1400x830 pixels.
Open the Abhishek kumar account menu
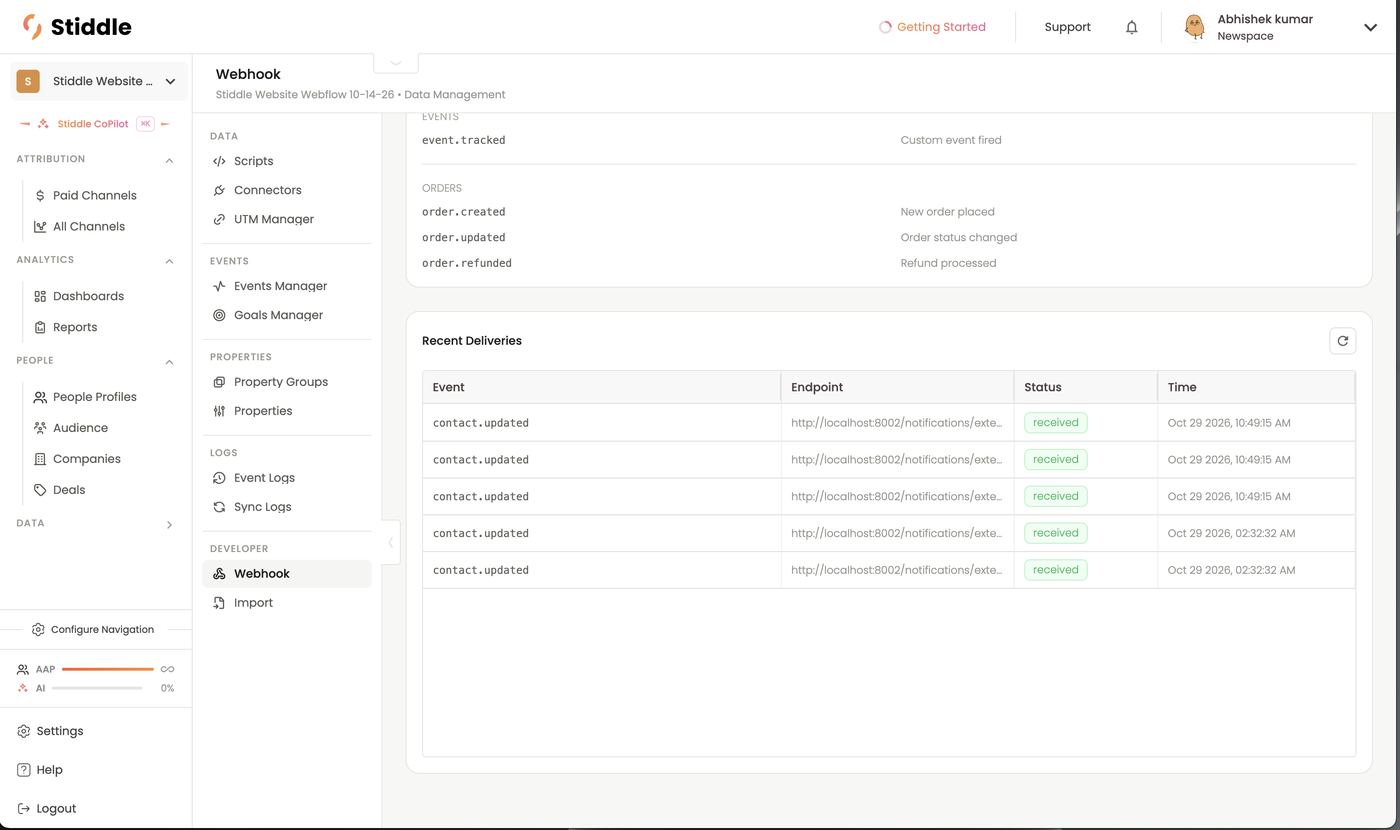point(1281,27)
